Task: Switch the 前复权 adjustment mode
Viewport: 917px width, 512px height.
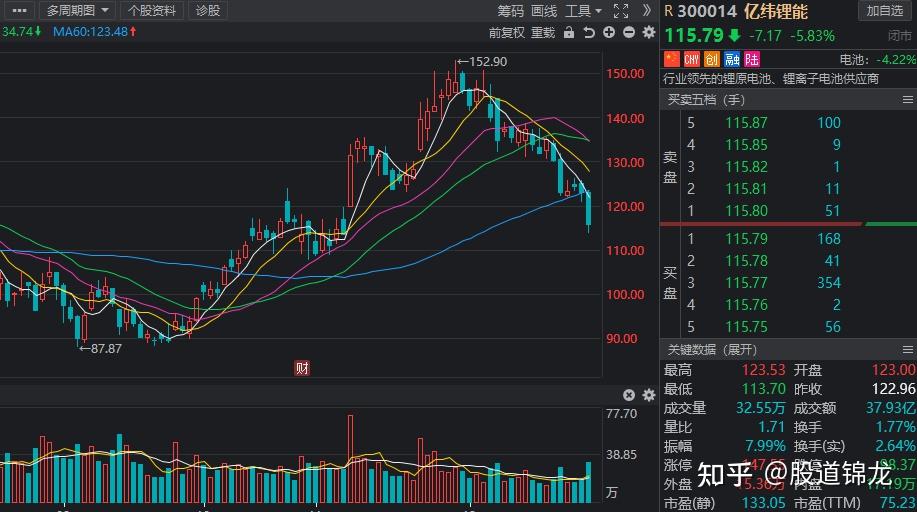Action: (506, 33)
